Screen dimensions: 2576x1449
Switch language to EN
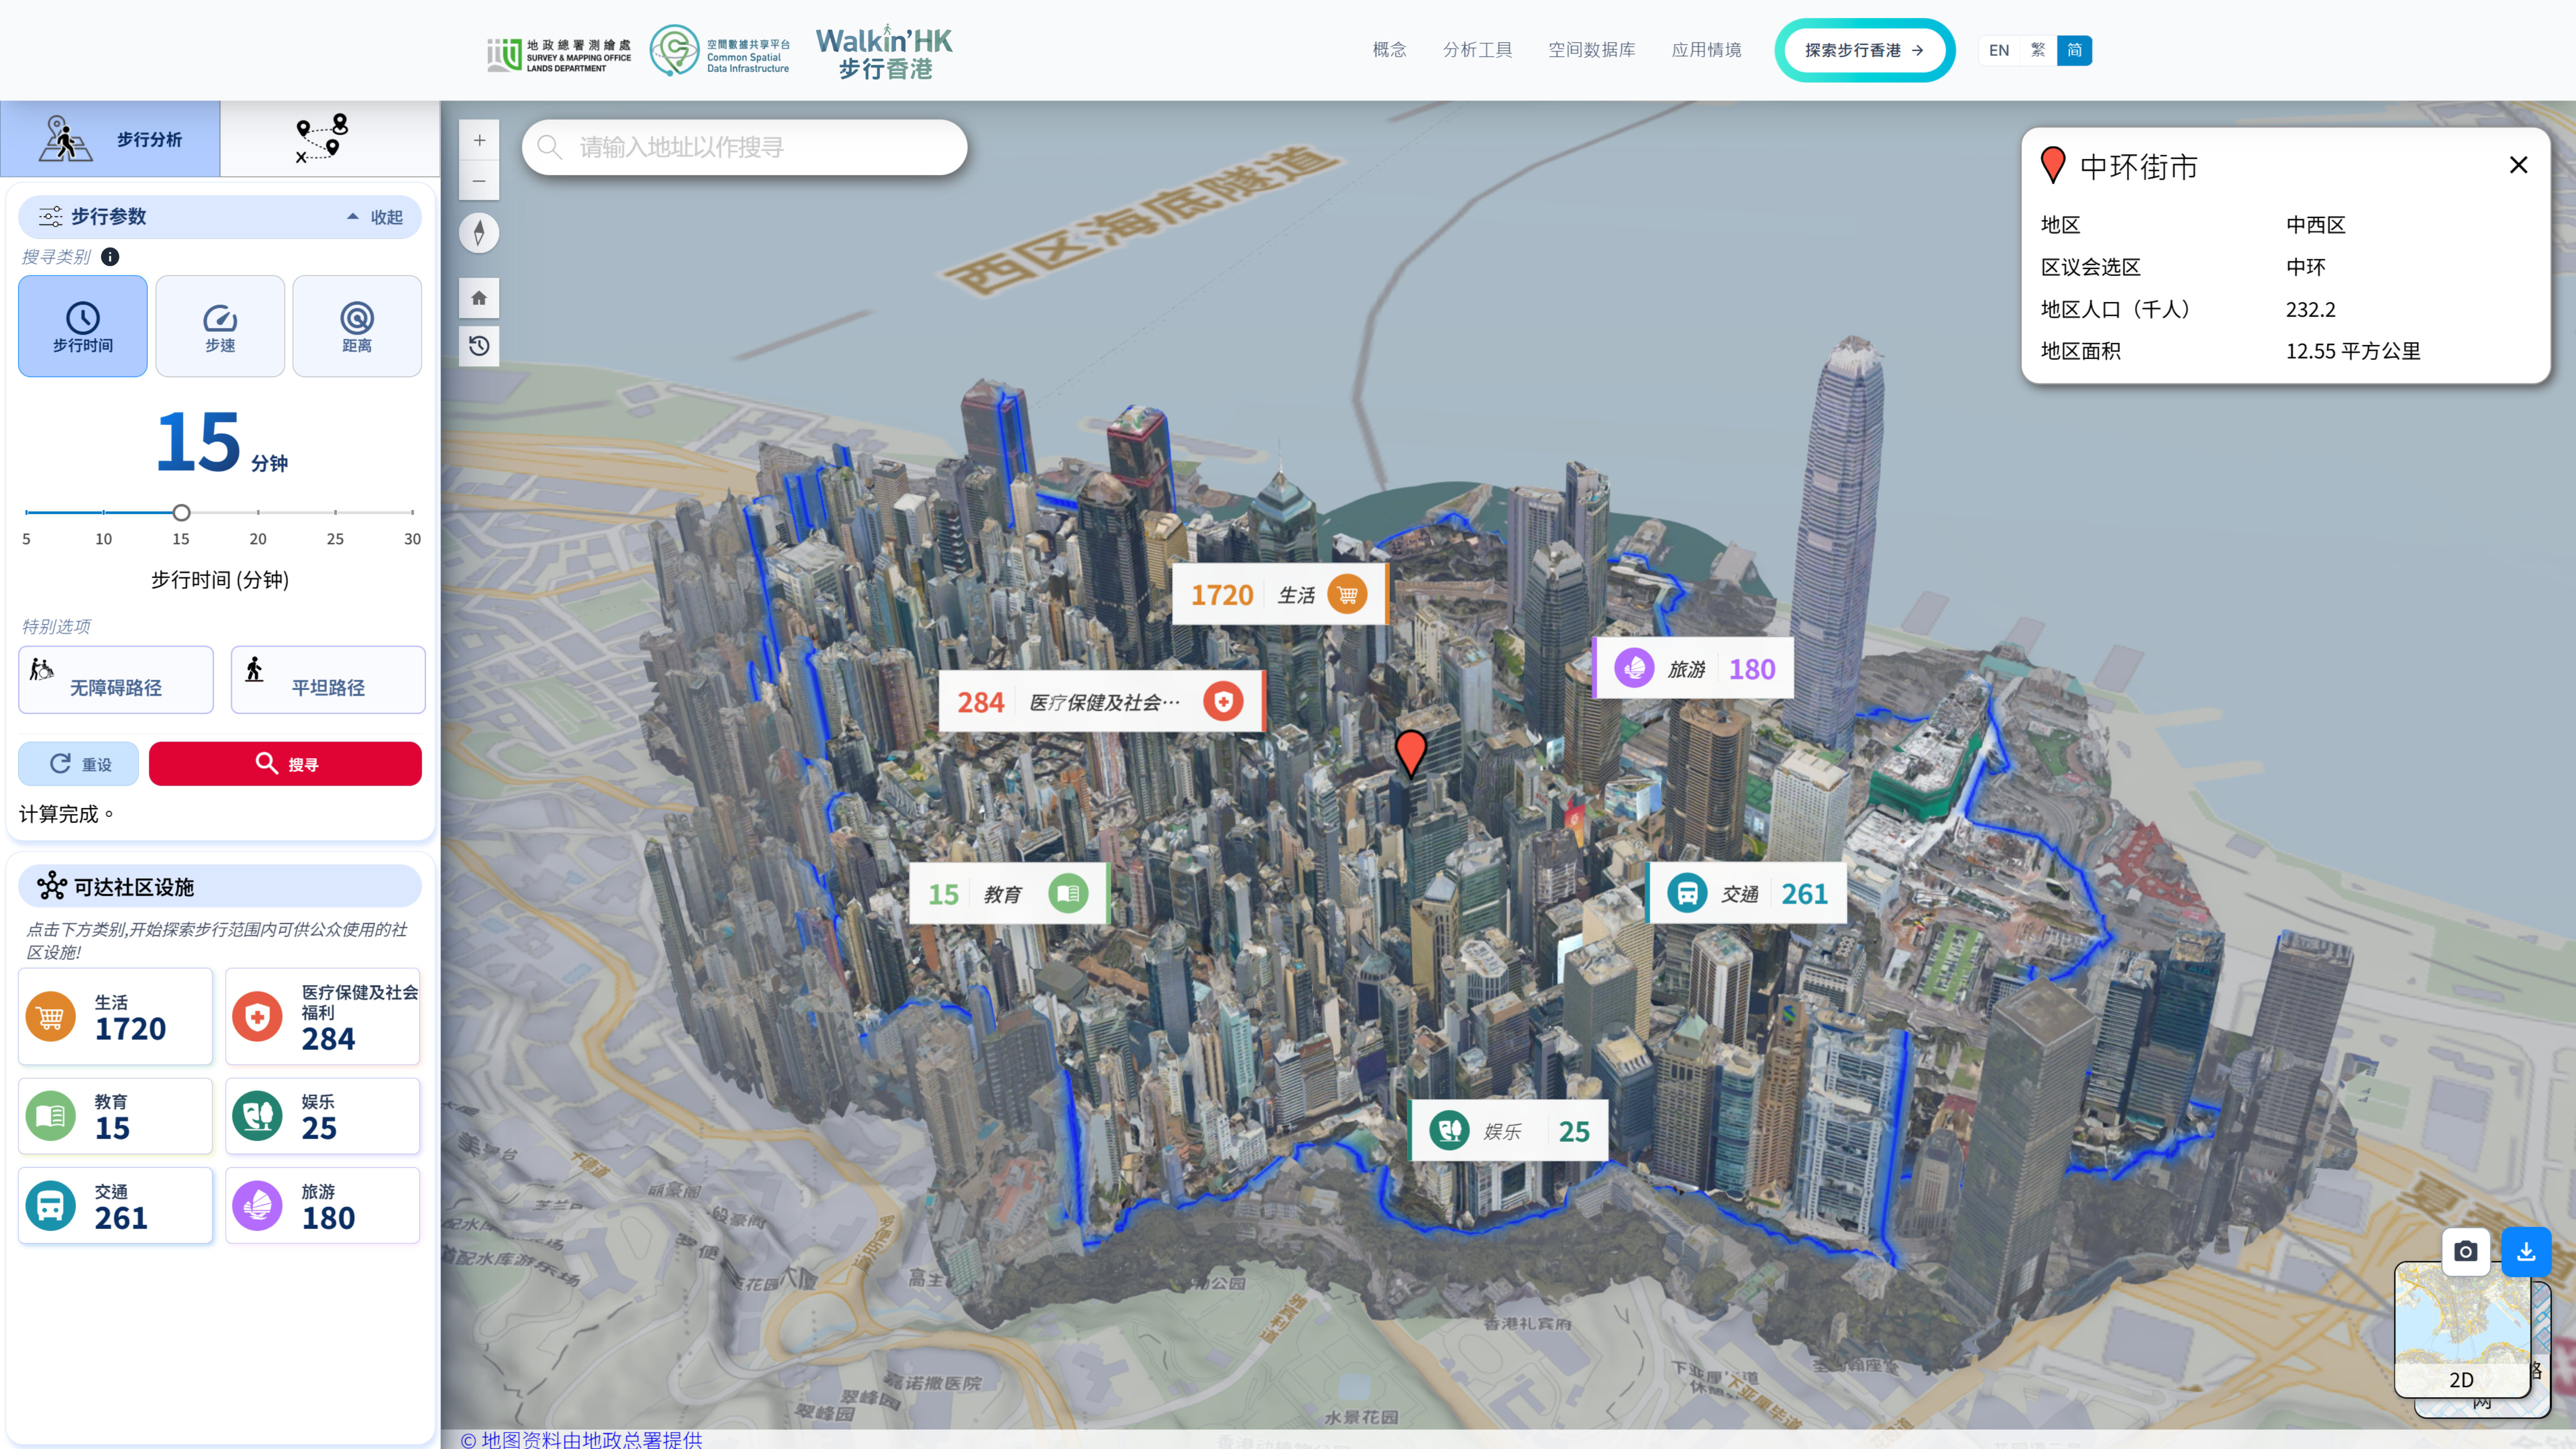point(1998,50)
